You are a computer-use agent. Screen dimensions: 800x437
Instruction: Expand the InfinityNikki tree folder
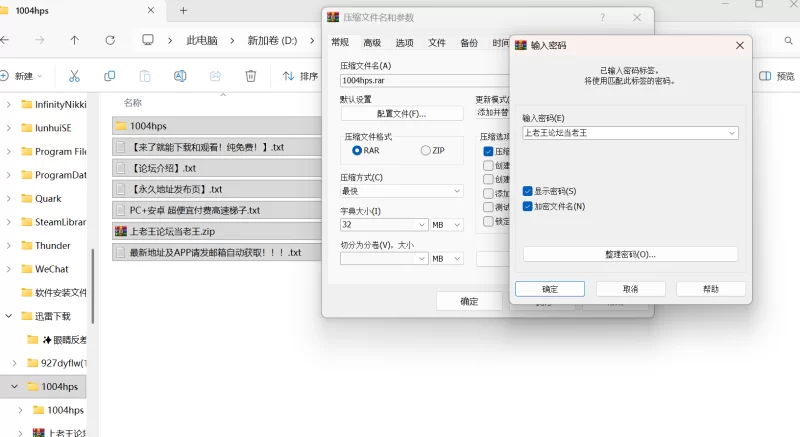(x=9, y=105)
